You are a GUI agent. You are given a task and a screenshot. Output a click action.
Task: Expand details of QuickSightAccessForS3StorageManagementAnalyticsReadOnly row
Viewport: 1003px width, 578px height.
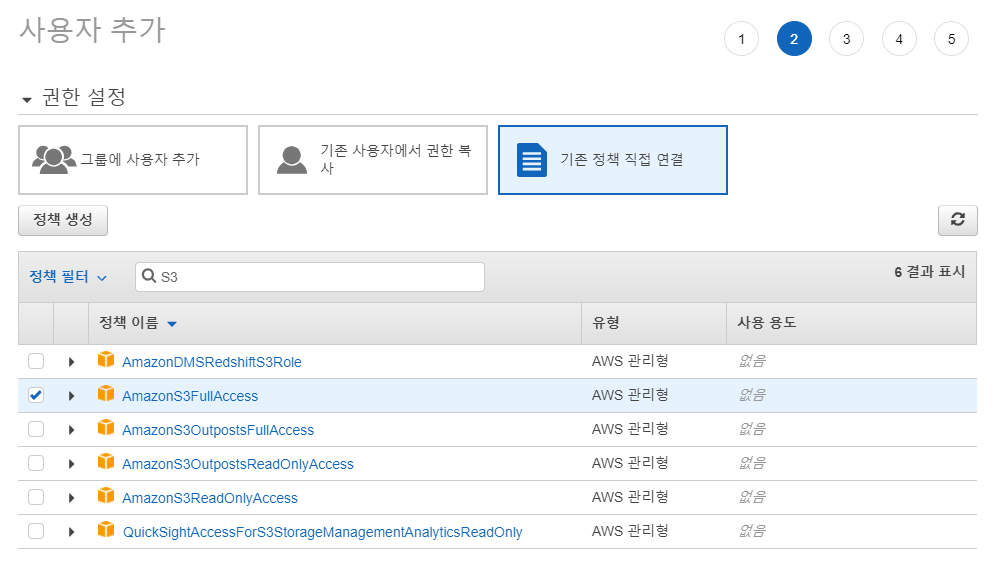point(72,531)
